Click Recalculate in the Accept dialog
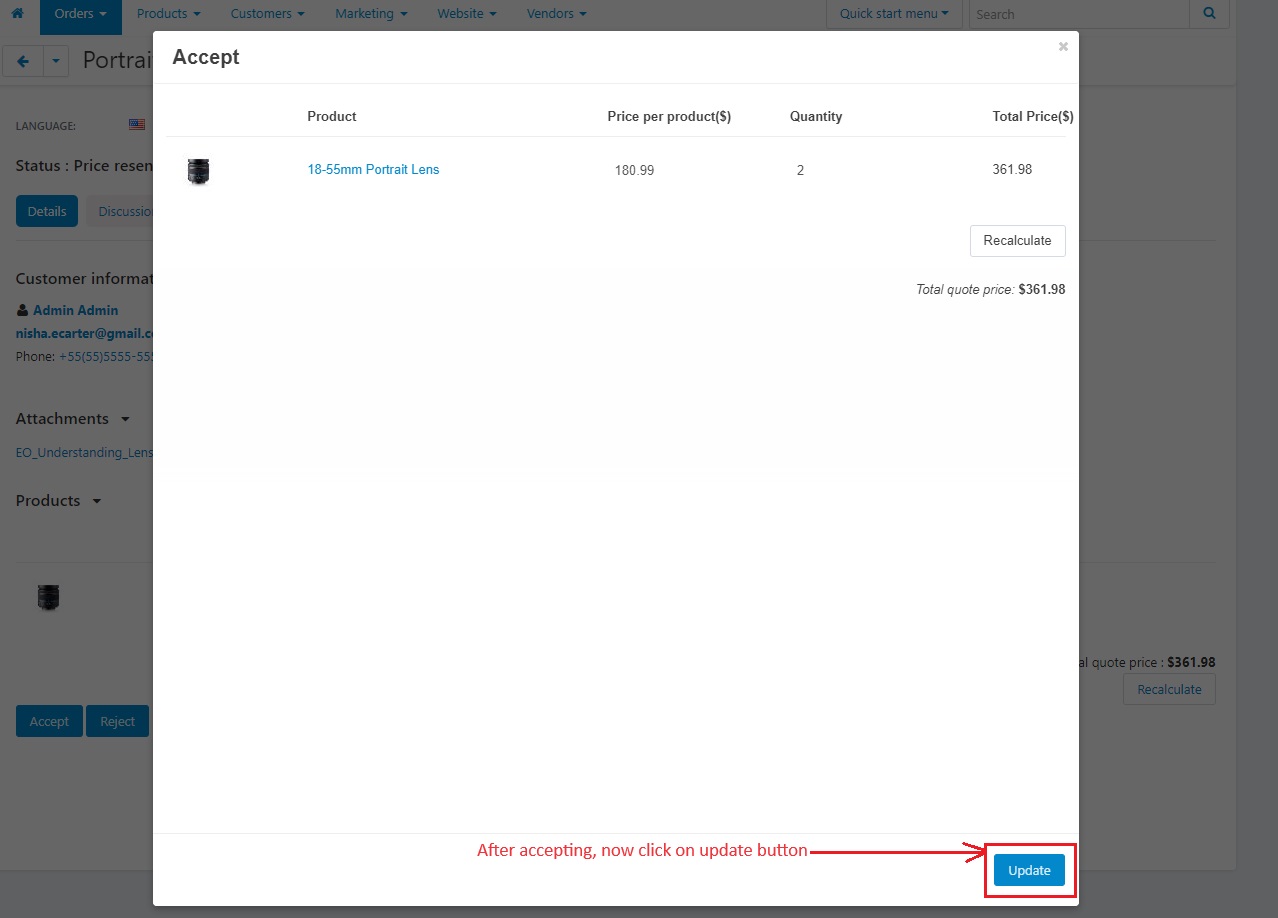The height and width of the screenshot is (918, 1278). click(1017, 240)
